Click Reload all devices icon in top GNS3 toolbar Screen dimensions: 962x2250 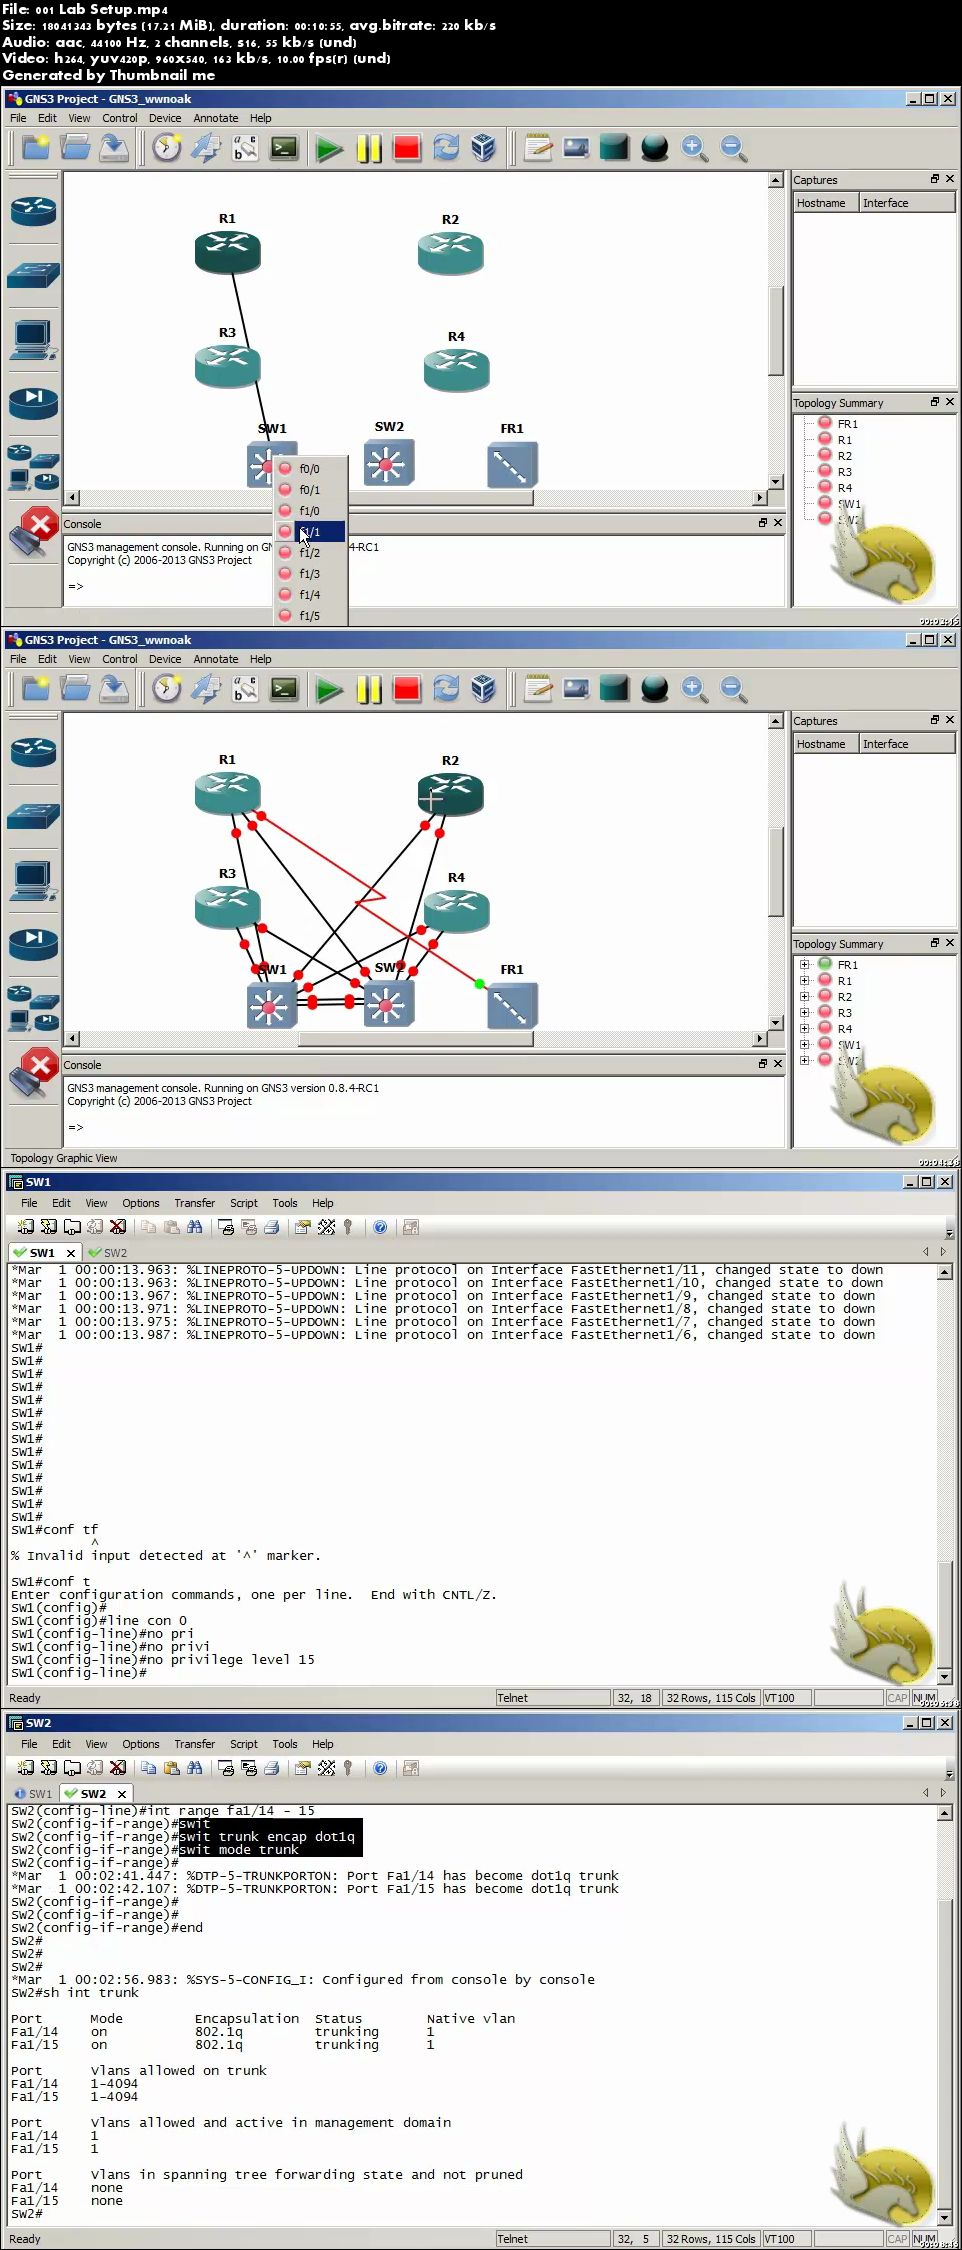click(x=446, y=148)
